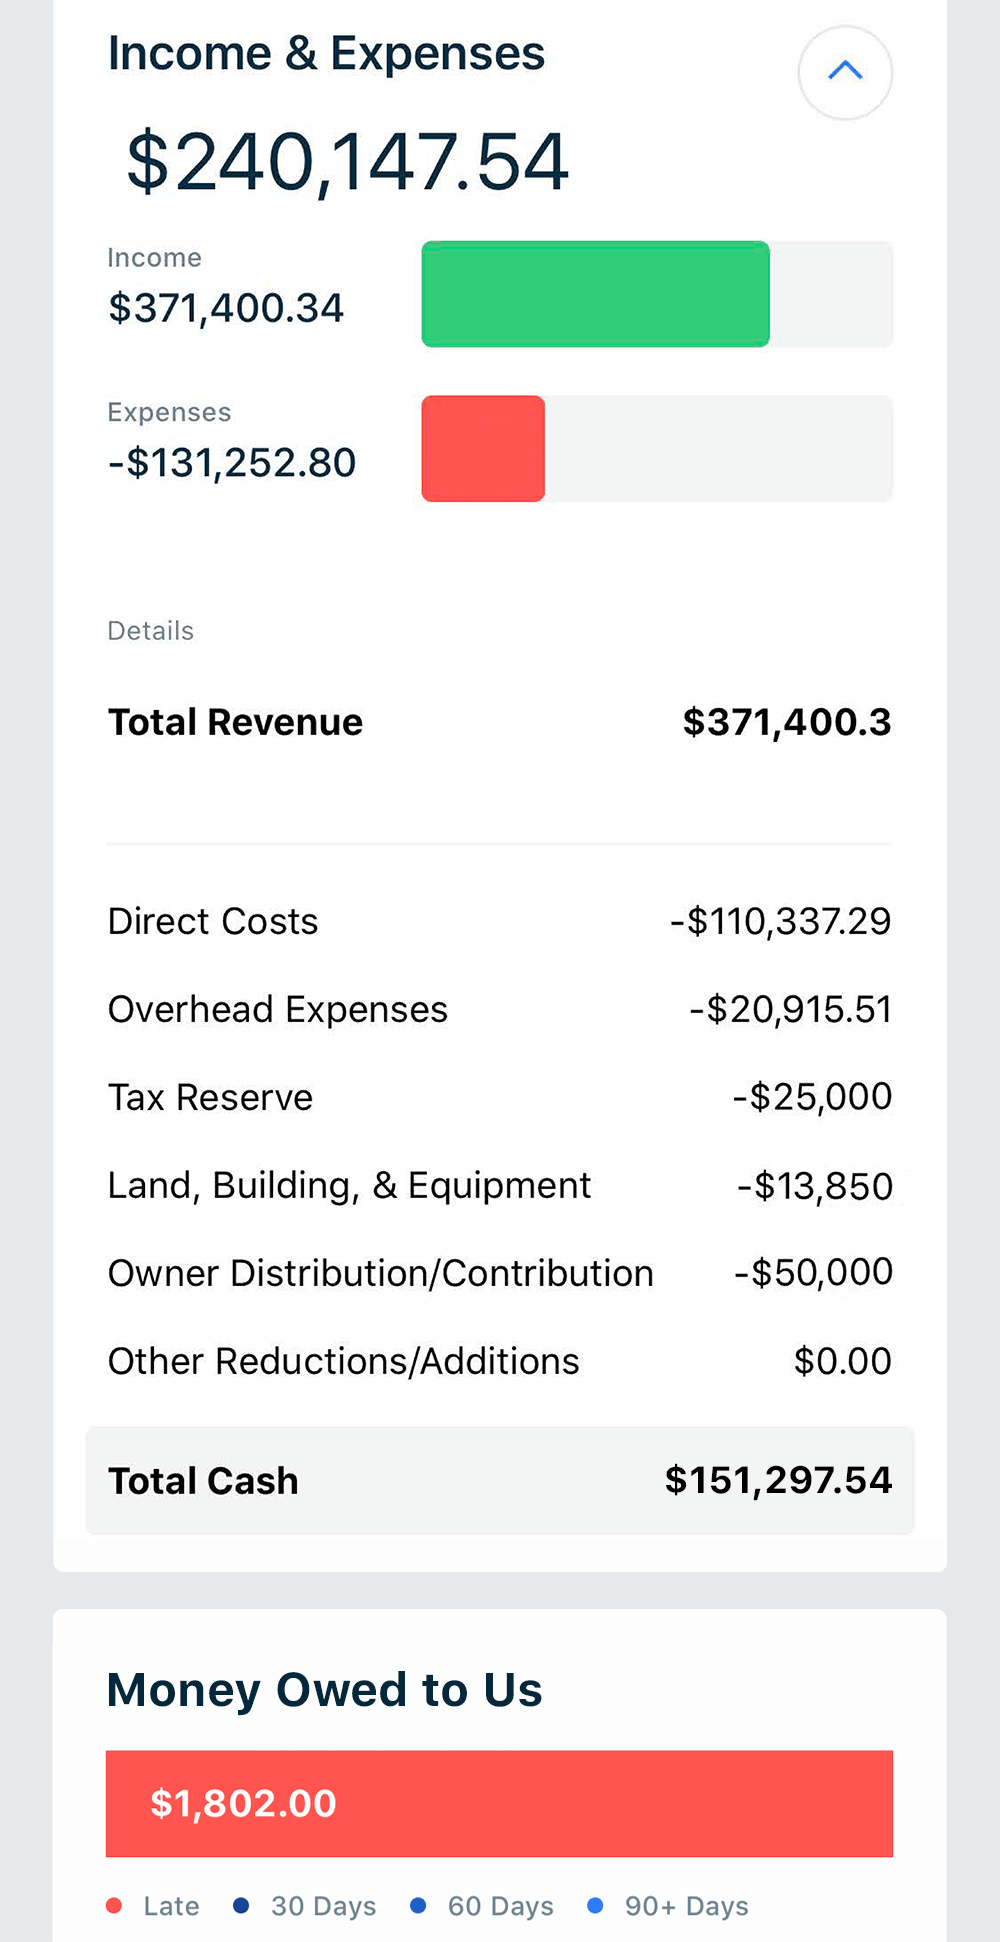Open Owner Distribution/Contribution row

point(499,1273)
